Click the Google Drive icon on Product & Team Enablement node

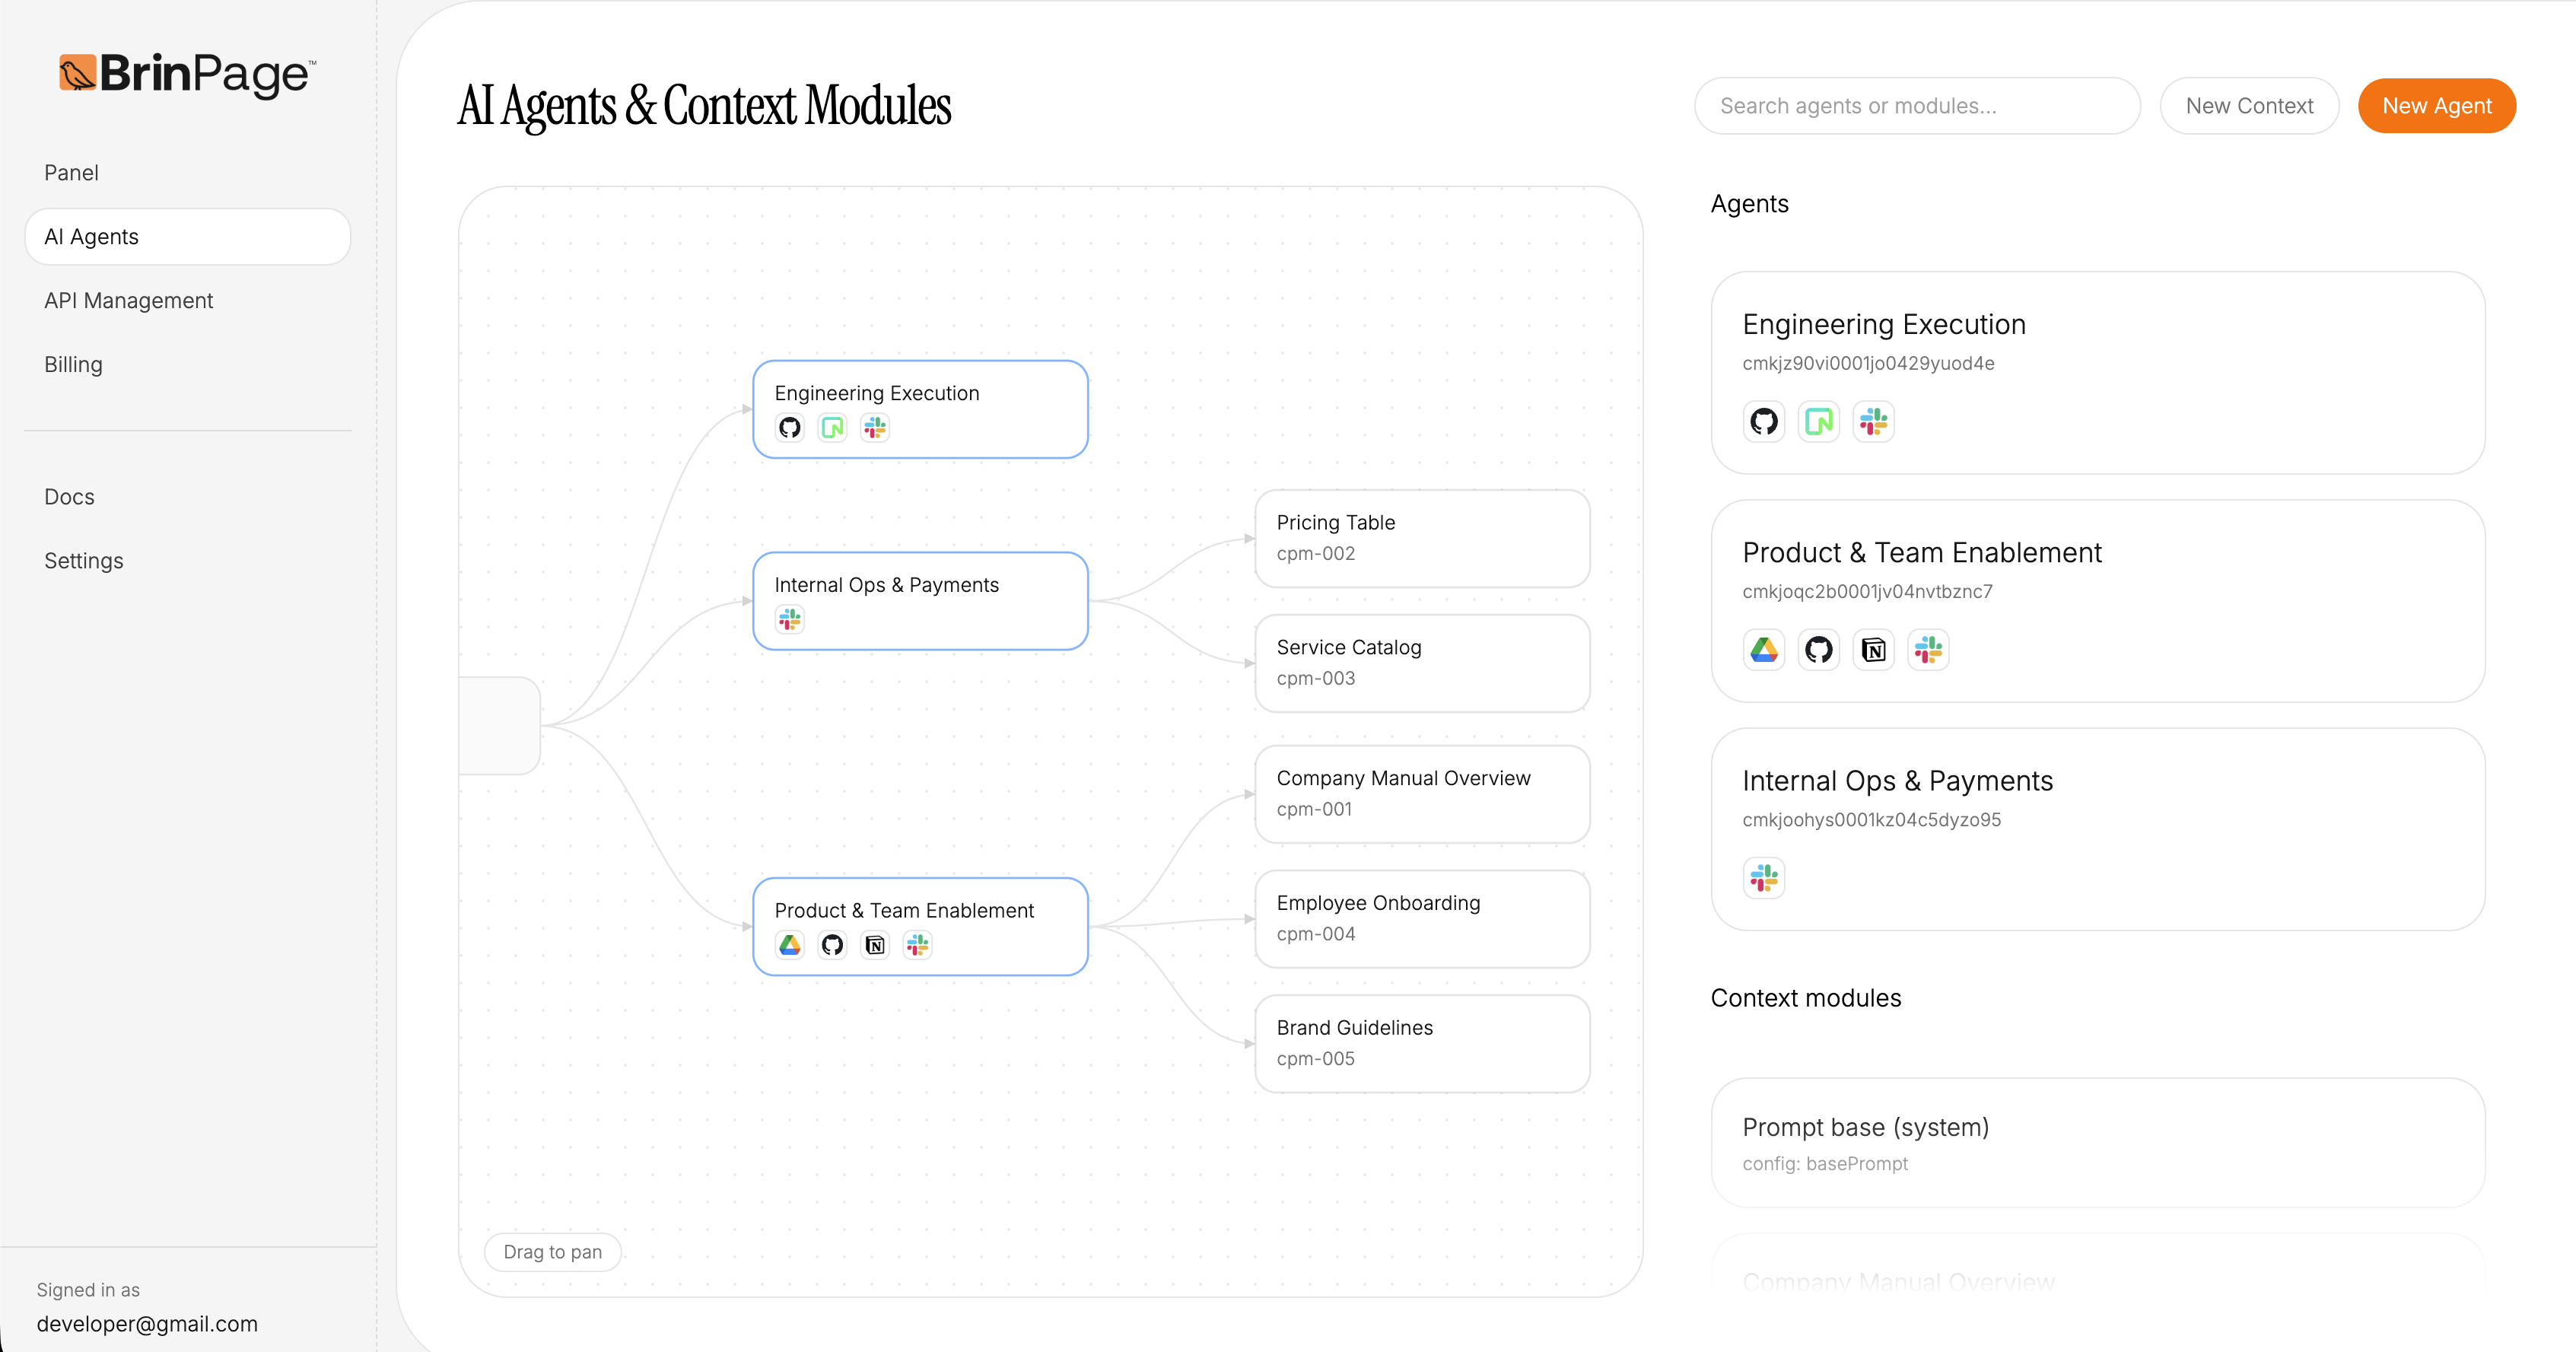[x=789, y=944]
